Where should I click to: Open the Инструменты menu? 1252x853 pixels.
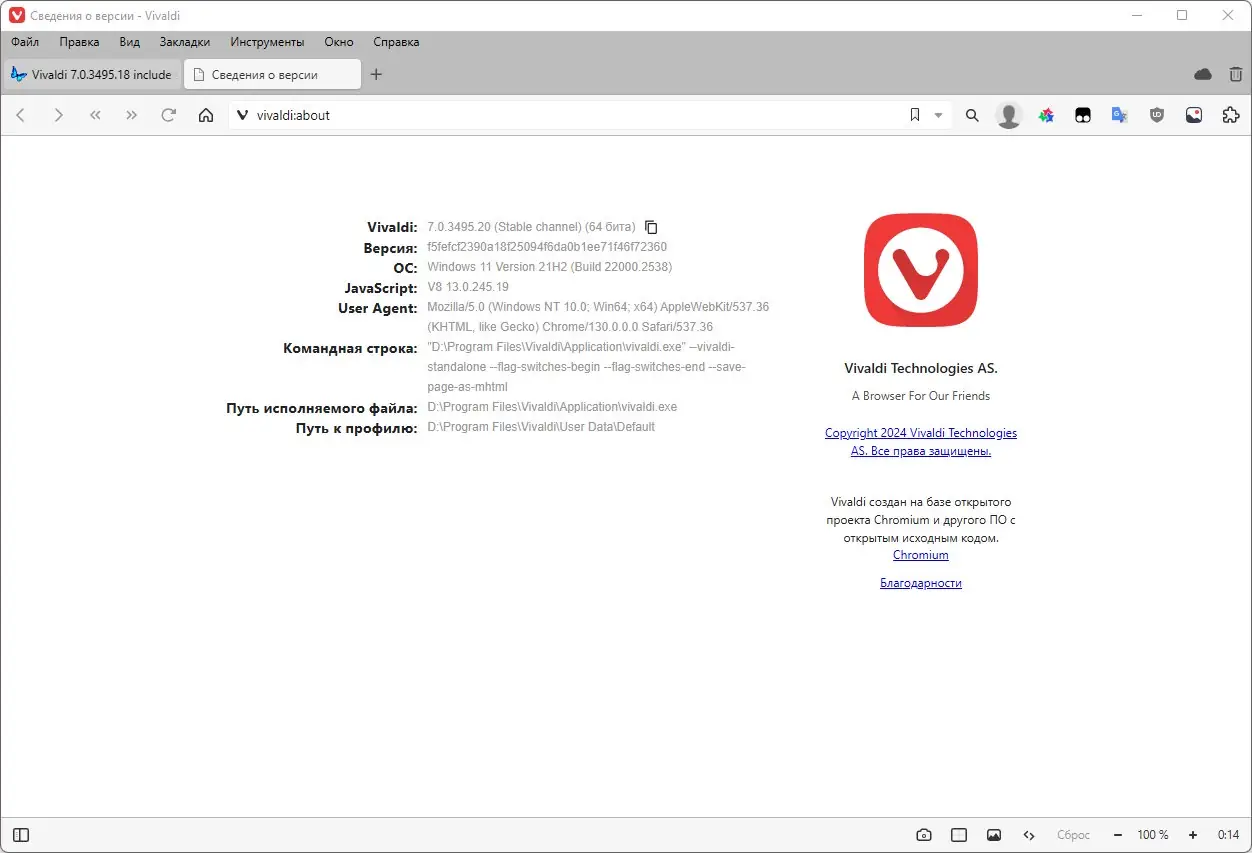266,42
